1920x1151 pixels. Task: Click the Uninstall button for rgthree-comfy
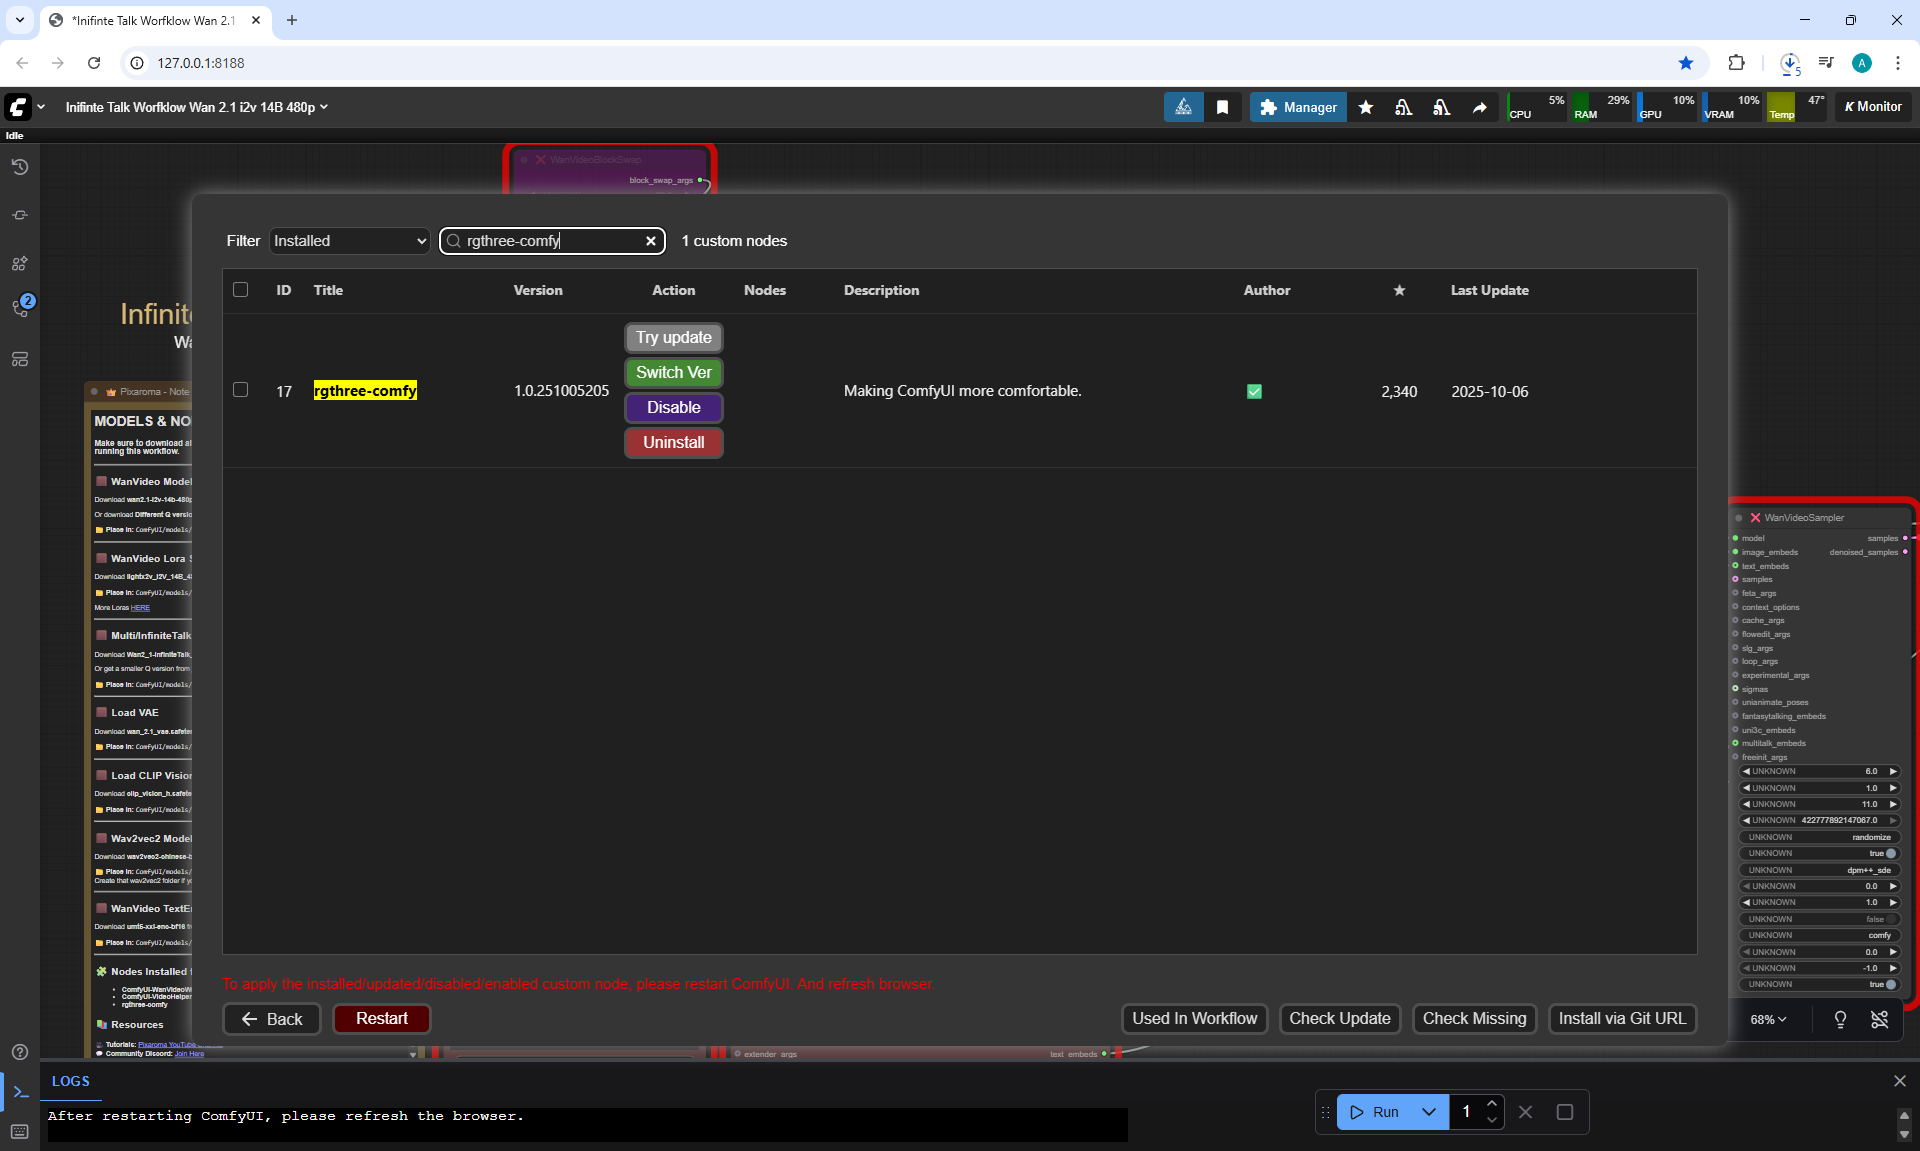click(673, 442)
